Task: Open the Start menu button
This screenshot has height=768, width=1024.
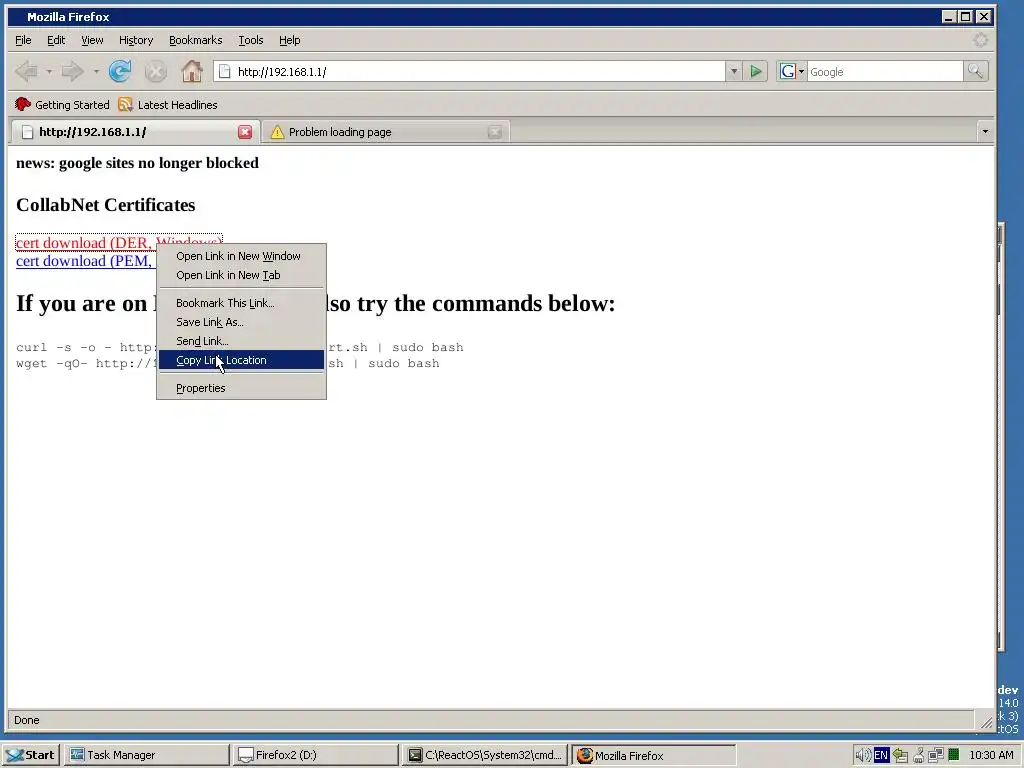Action: [x=31, y=755]
